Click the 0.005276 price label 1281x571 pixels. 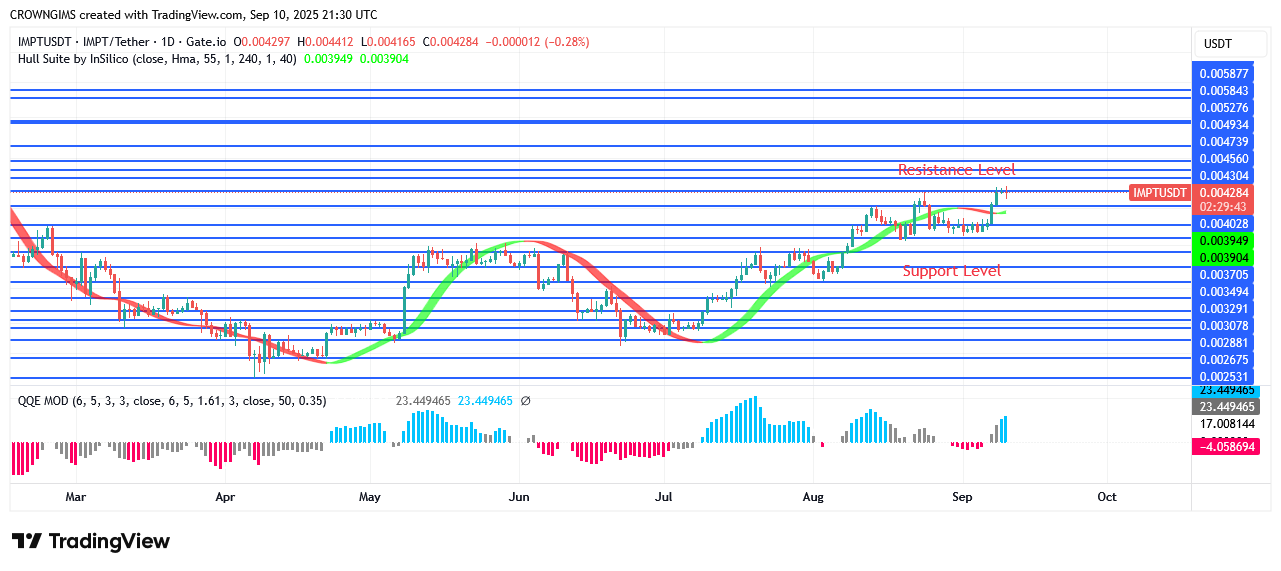click(x=1224, y=107)
